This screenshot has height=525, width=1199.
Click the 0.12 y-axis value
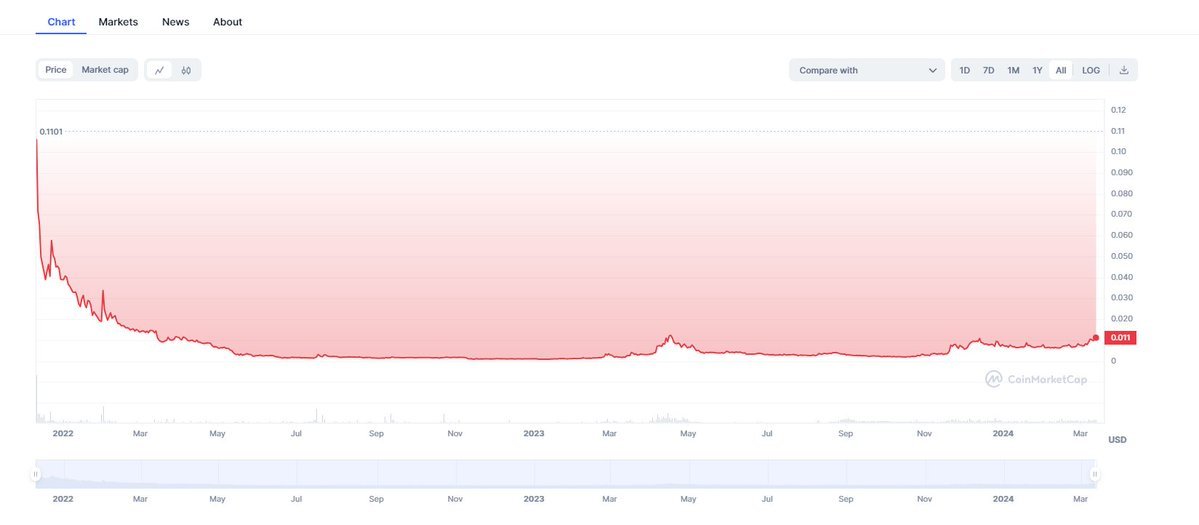pyautogui.click(x=1118, y=110)
